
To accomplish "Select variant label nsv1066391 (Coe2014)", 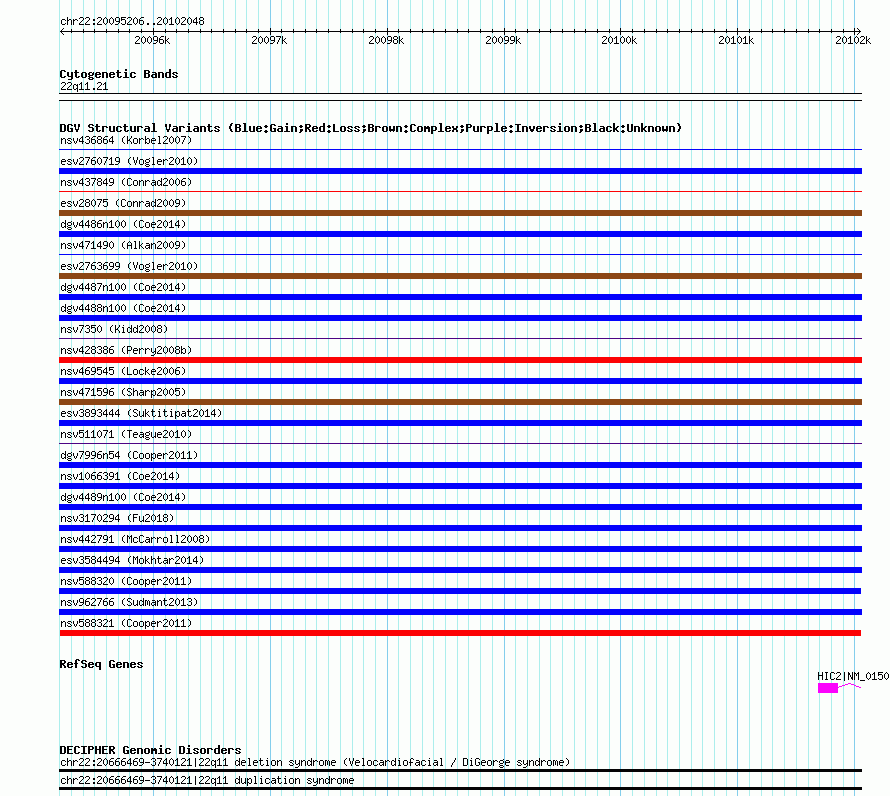I will (x=120, y=476).
